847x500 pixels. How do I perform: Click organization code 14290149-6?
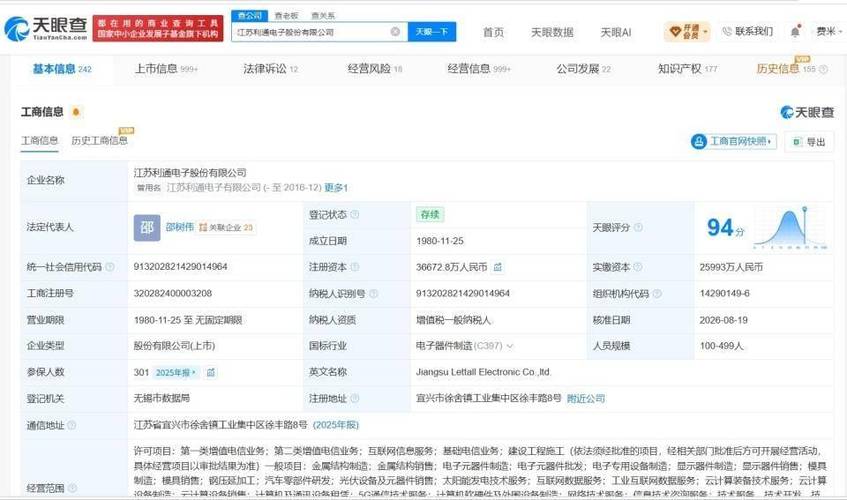(x=723, y=293)
